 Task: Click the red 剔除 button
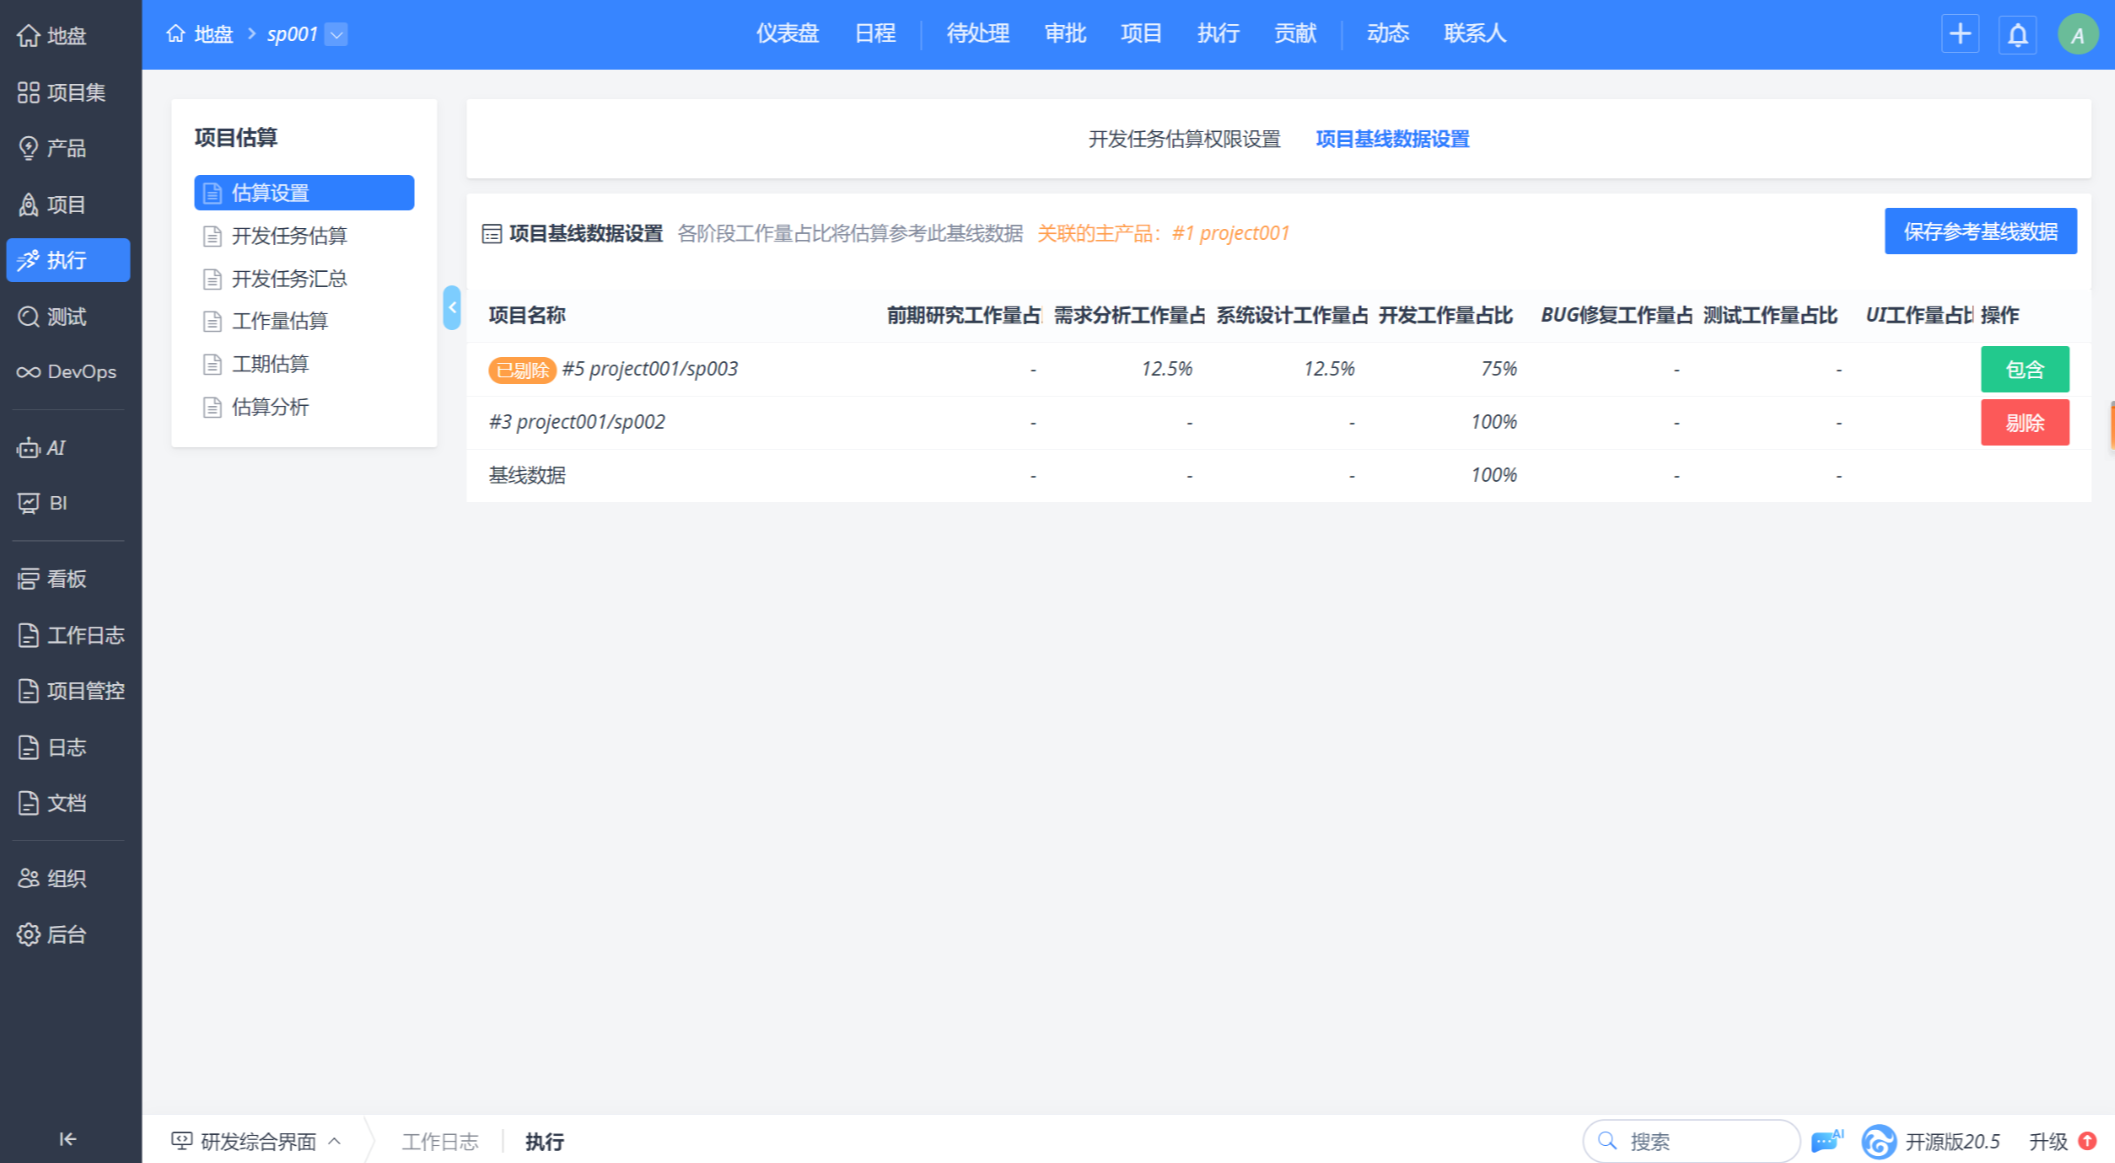pos(2024,423)
